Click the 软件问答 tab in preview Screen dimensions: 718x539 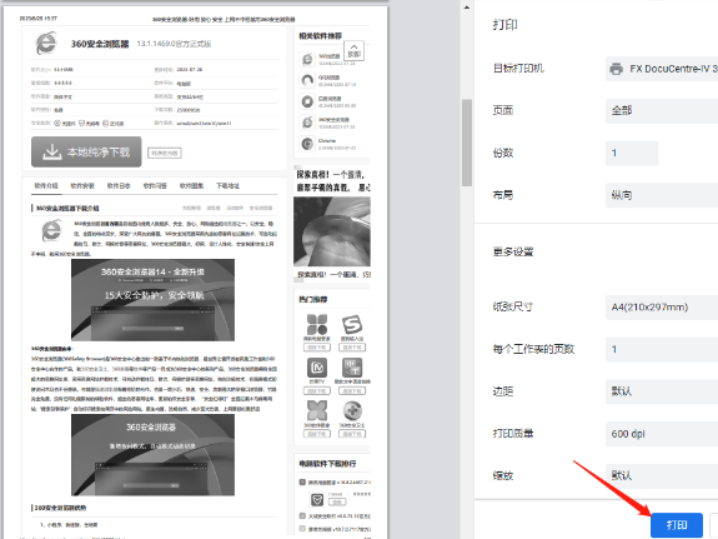click(155, 185)
